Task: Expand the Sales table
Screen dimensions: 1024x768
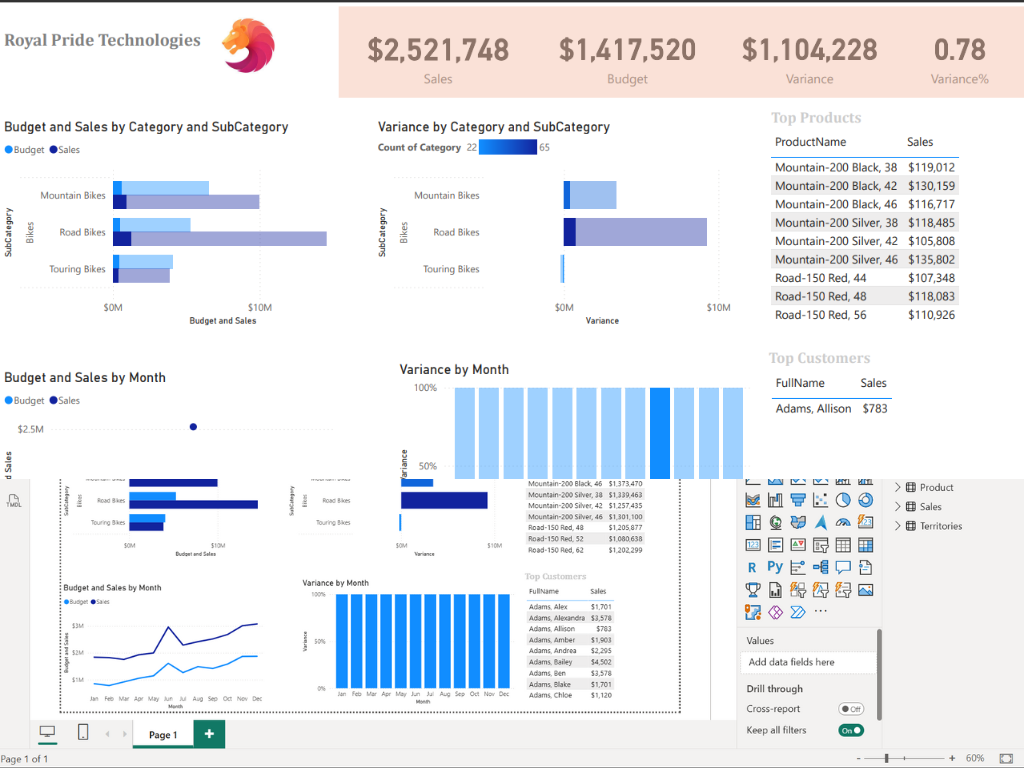Action: tap(897, 507)
